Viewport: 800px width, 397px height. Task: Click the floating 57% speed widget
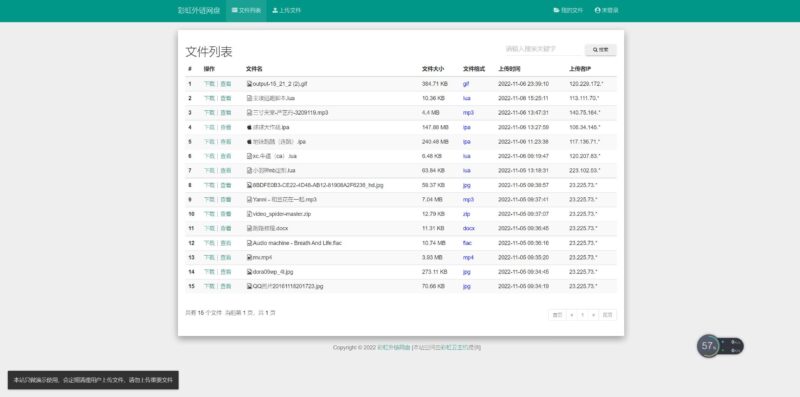point(720,346)
